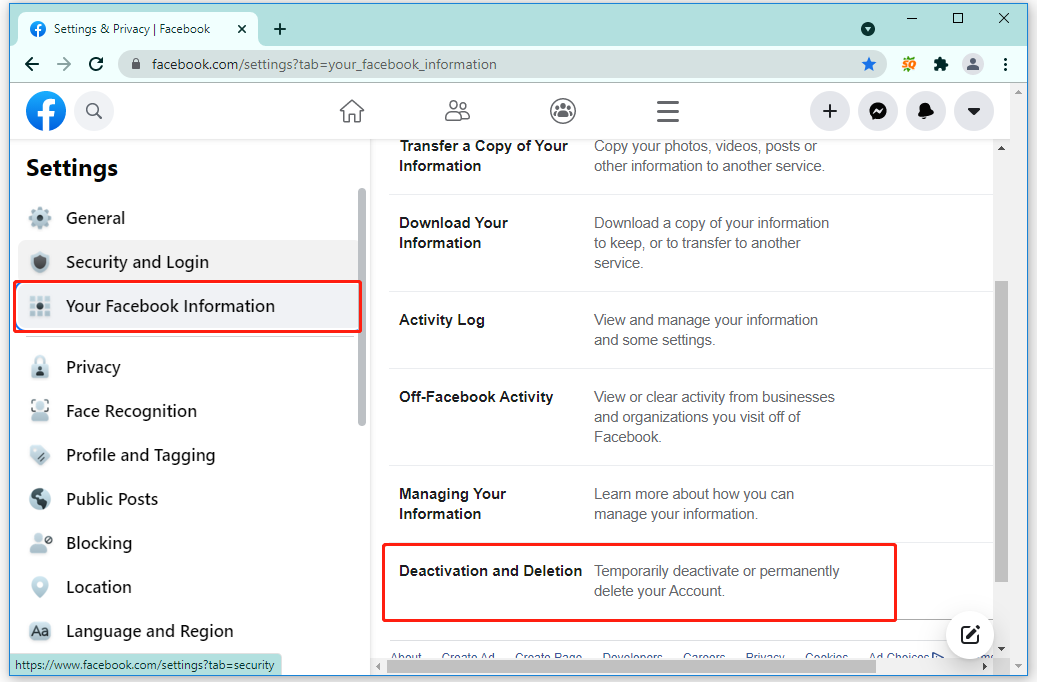This screenshot has height=682, width=1037.
Task: Go to Home feed icon
Action: click(352, 111)
